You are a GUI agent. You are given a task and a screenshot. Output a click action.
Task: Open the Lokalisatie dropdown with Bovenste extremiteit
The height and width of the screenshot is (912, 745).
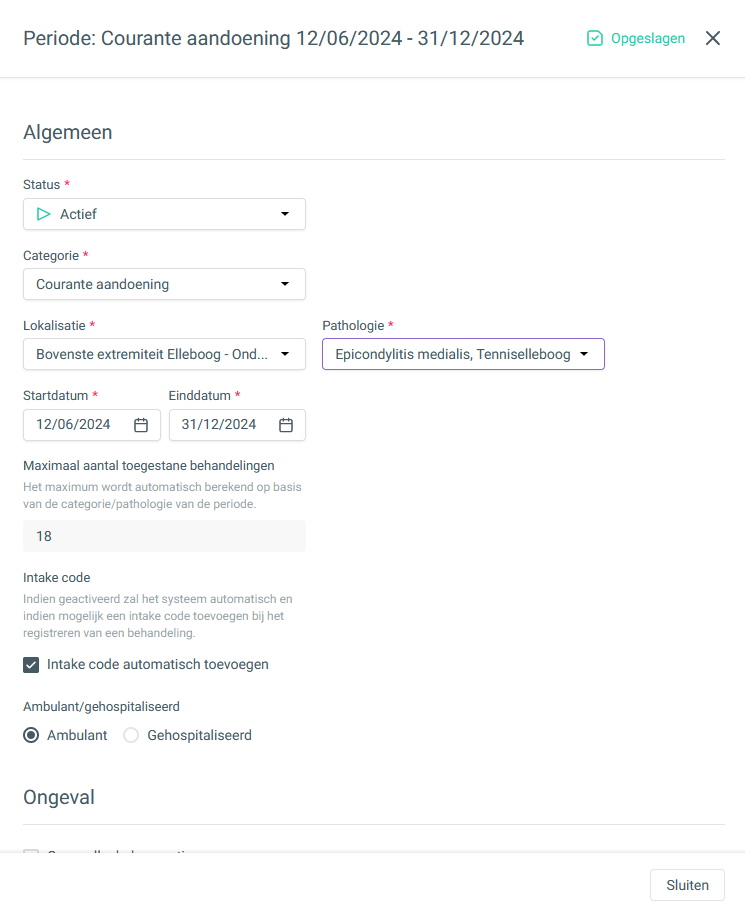click(x=165, y=354)
